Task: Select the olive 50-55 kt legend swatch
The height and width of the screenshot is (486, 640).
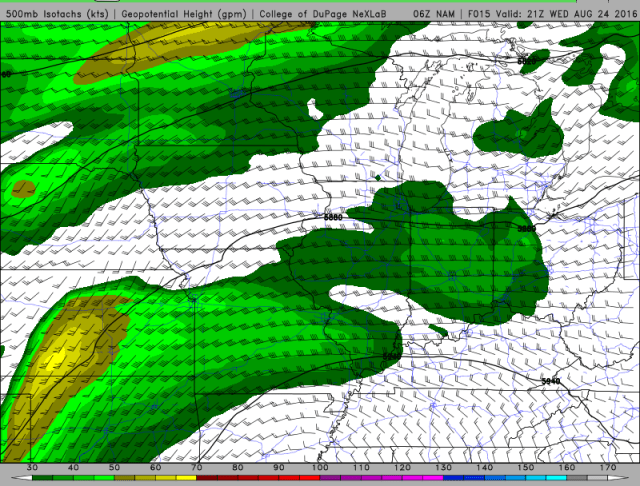Action: click(x=124, y=478)
